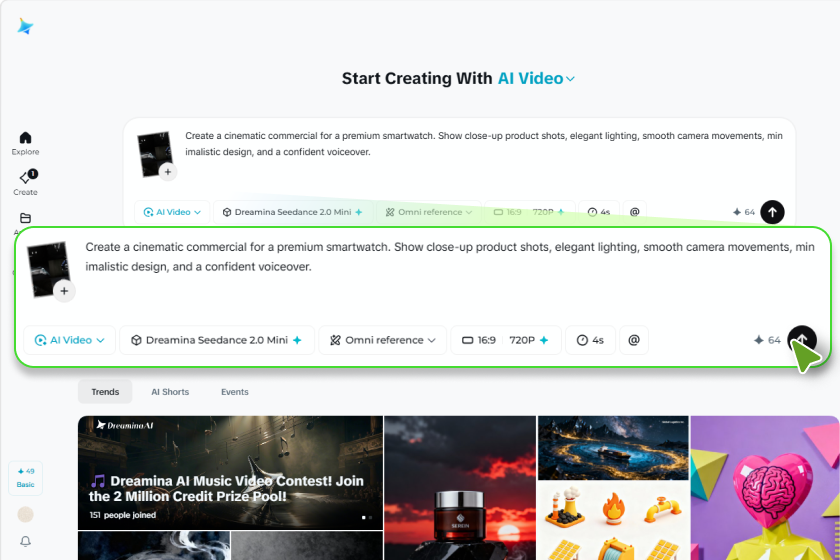Expand the AI Video chevron in the heading
Screen dimensions: 840x560
click(571, 79)
